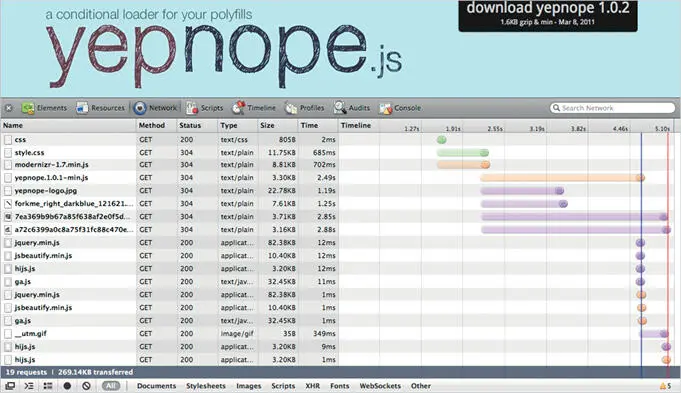Open the Console panel icon
The width and height of the screenshot is (681, 393).
pyautogui.click(x=385, y=108)
